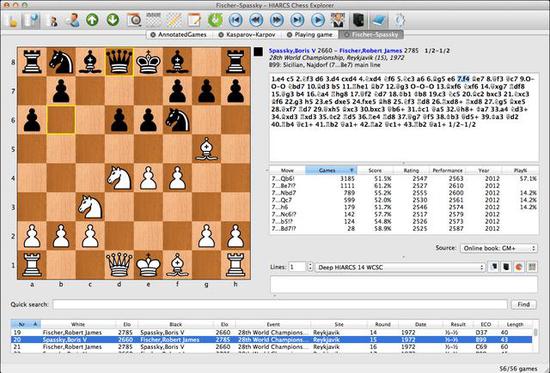Adjust the Lines stepper arrows
The height and width of the screenshot is (373, 550).
(x=310, y=267)
